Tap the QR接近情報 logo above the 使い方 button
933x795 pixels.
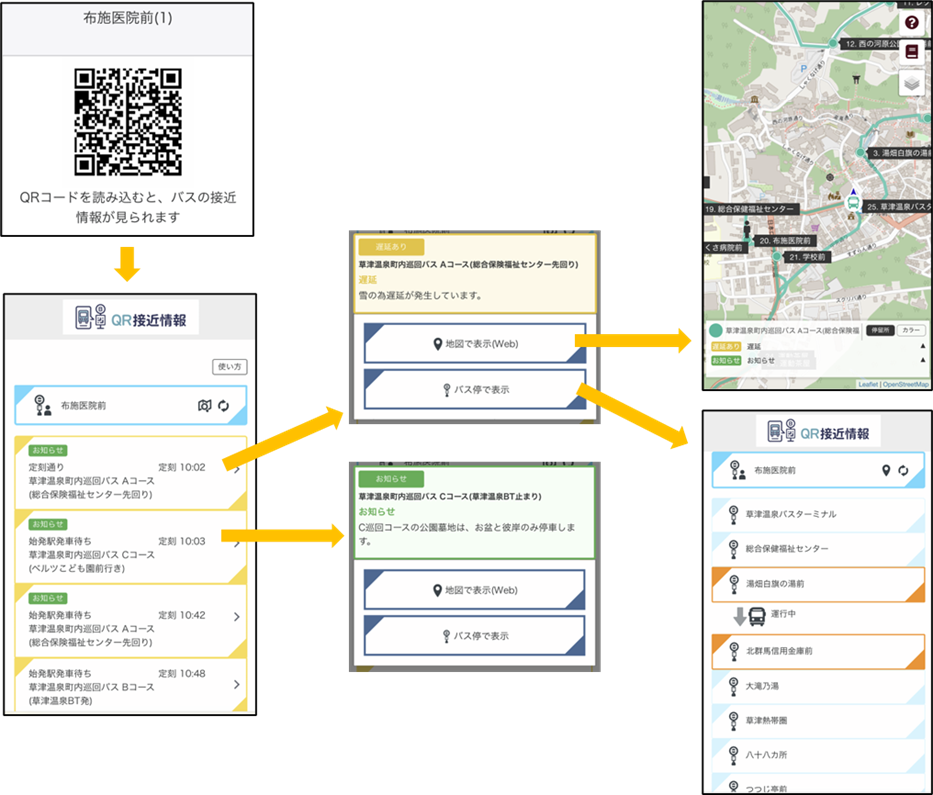130,318
